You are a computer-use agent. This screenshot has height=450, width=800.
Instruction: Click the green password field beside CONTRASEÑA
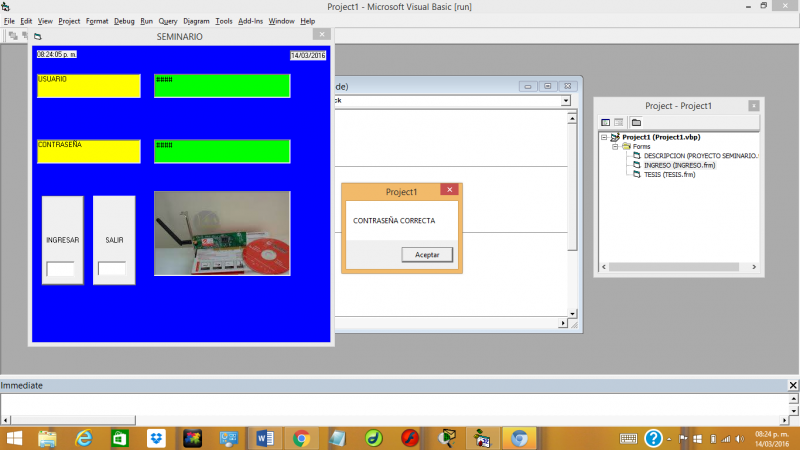222,152
